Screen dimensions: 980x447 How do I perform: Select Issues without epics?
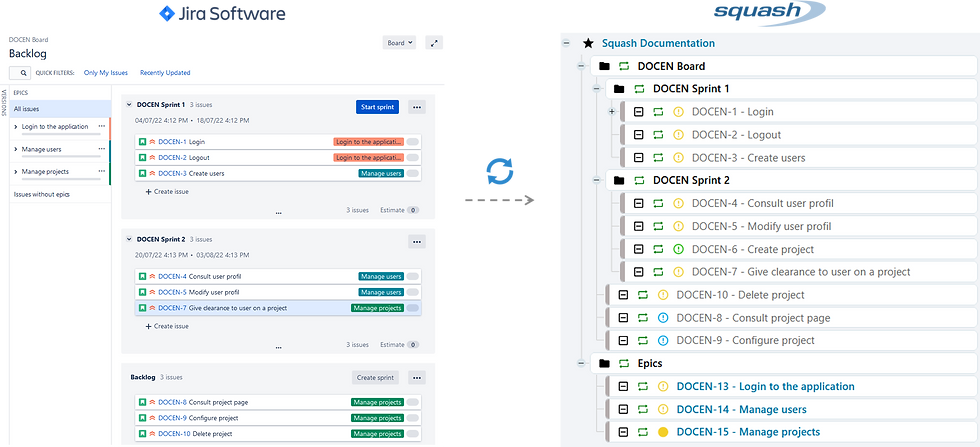tap(42, 194)
